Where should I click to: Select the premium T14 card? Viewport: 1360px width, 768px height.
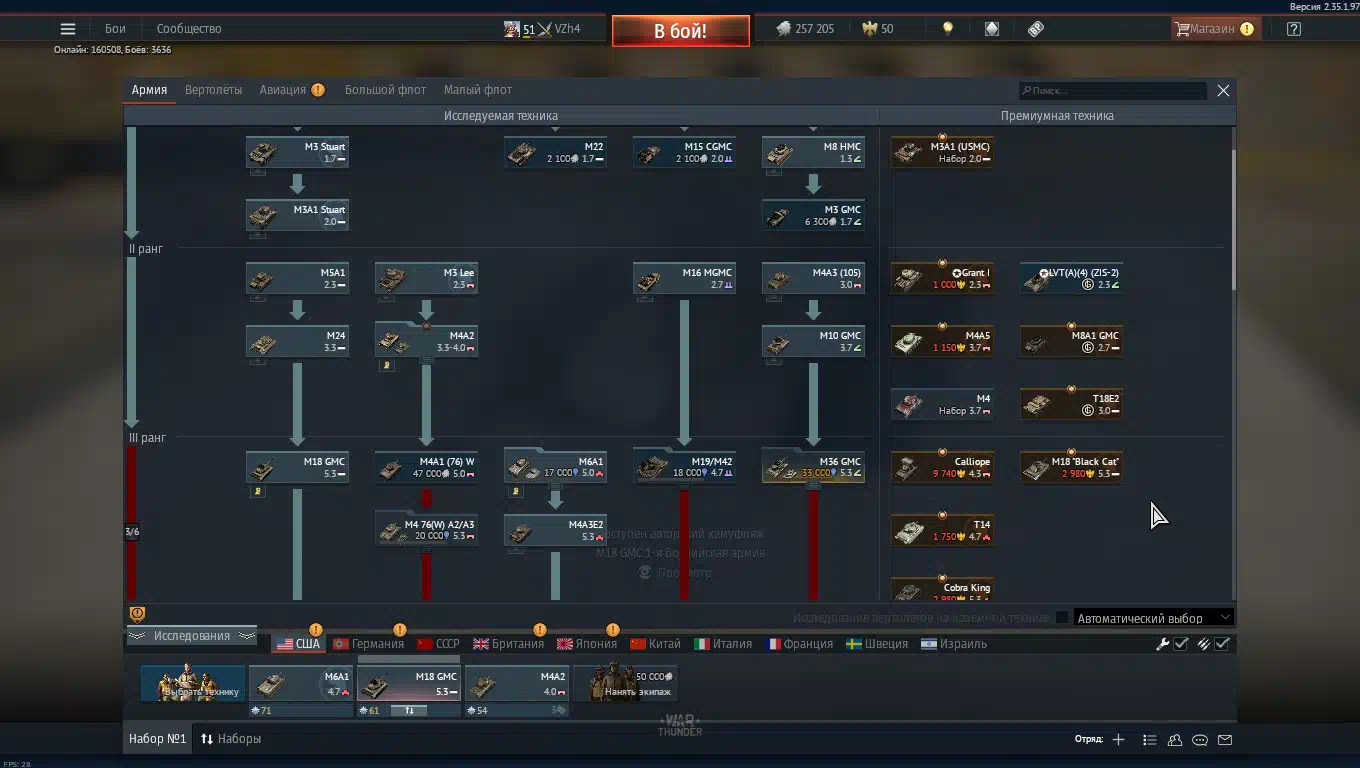[x=942, y=531]
